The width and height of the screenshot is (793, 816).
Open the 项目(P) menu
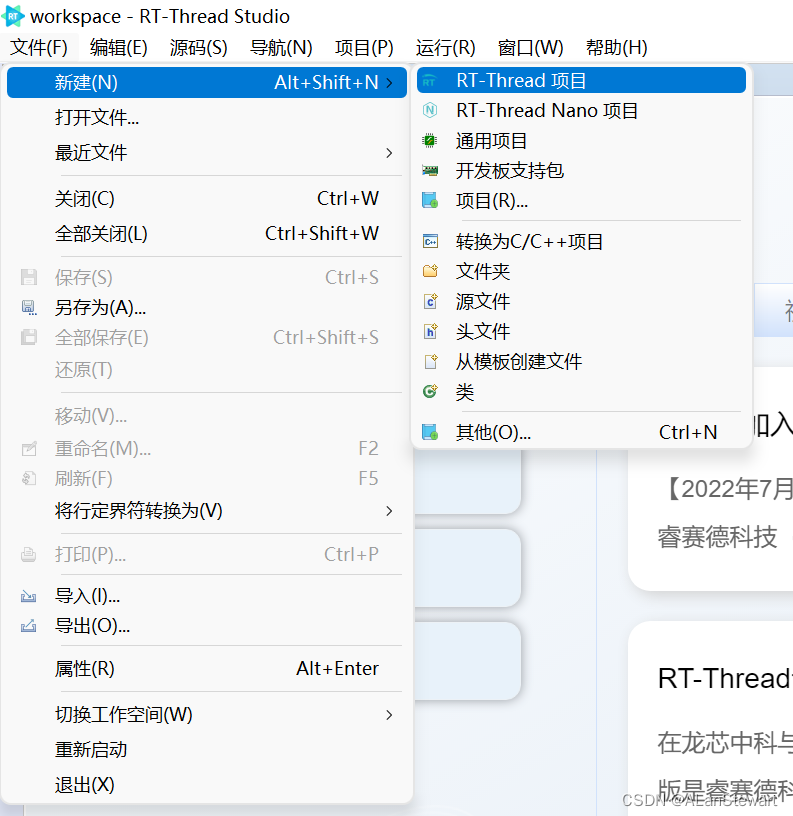[x=364, y=47]
